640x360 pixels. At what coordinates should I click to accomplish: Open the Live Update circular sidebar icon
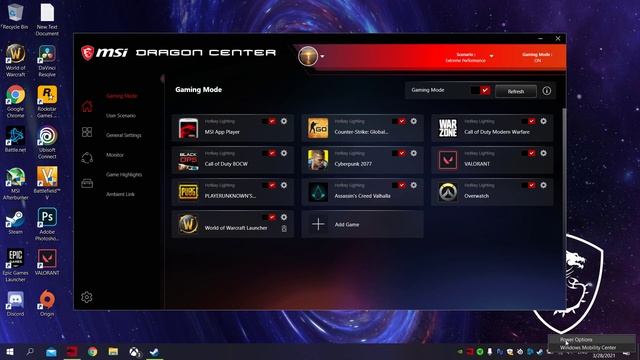(x=87, y=158)
